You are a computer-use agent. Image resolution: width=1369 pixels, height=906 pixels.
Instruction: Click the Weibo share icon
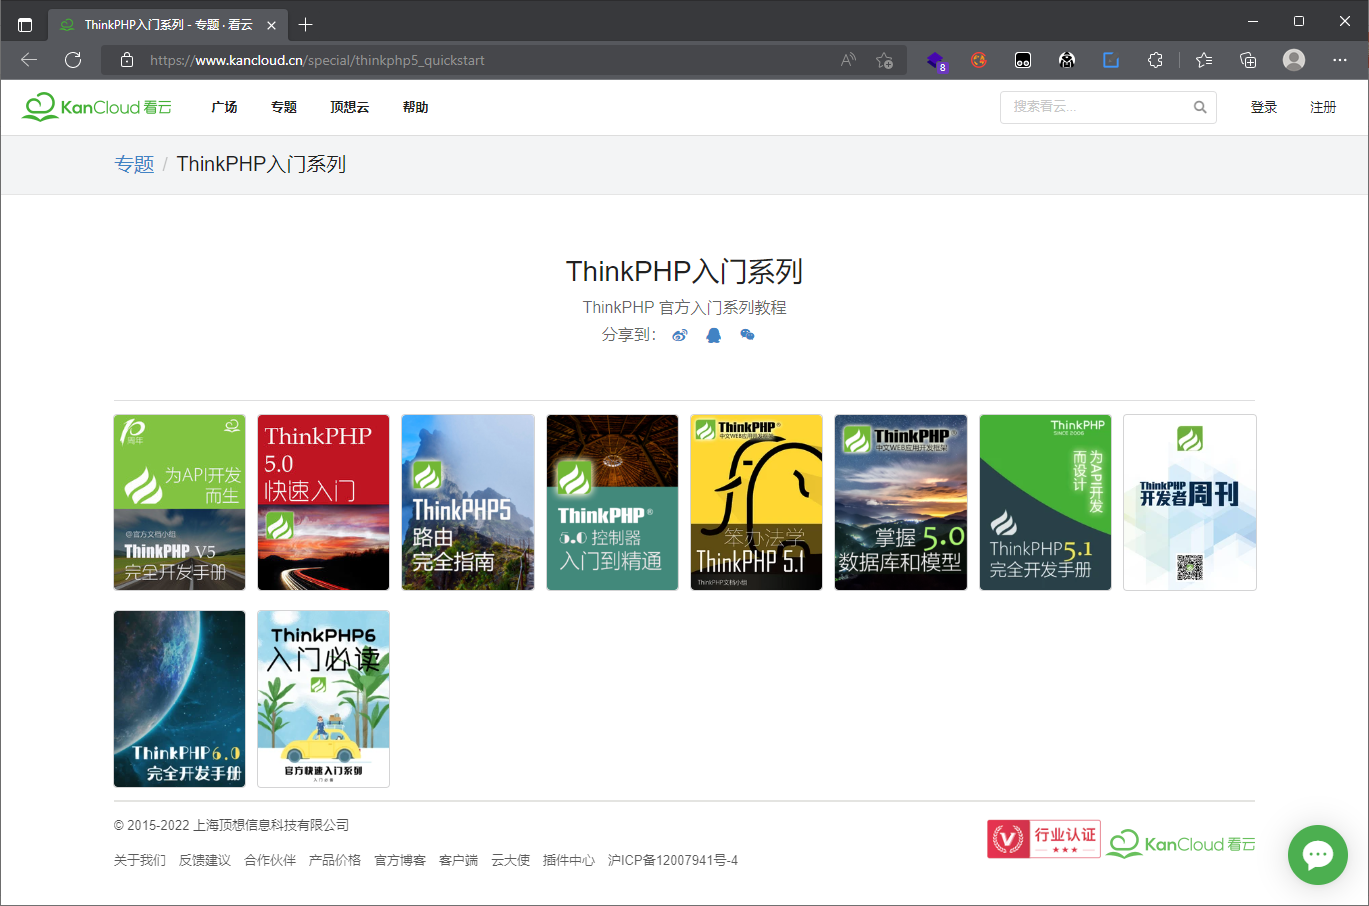coord(680,335)
